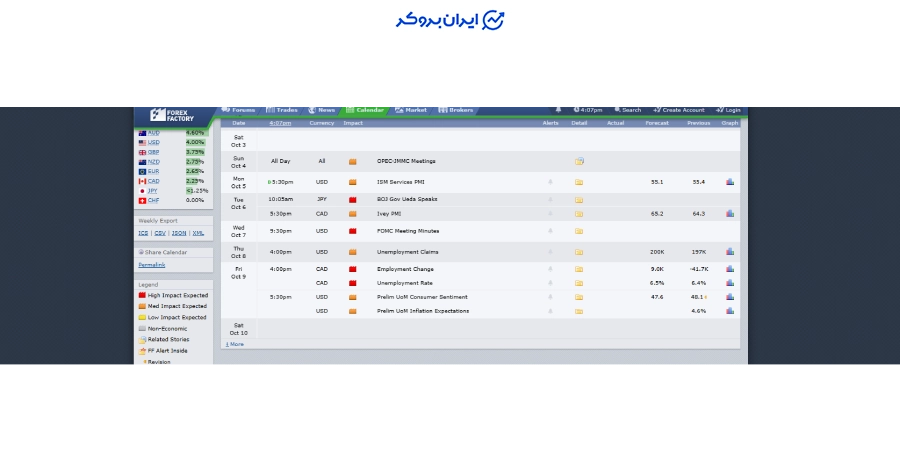Show graph for Unemployment Rate
This screenshot has height=471, width=900.
click(x=730, y=283)
